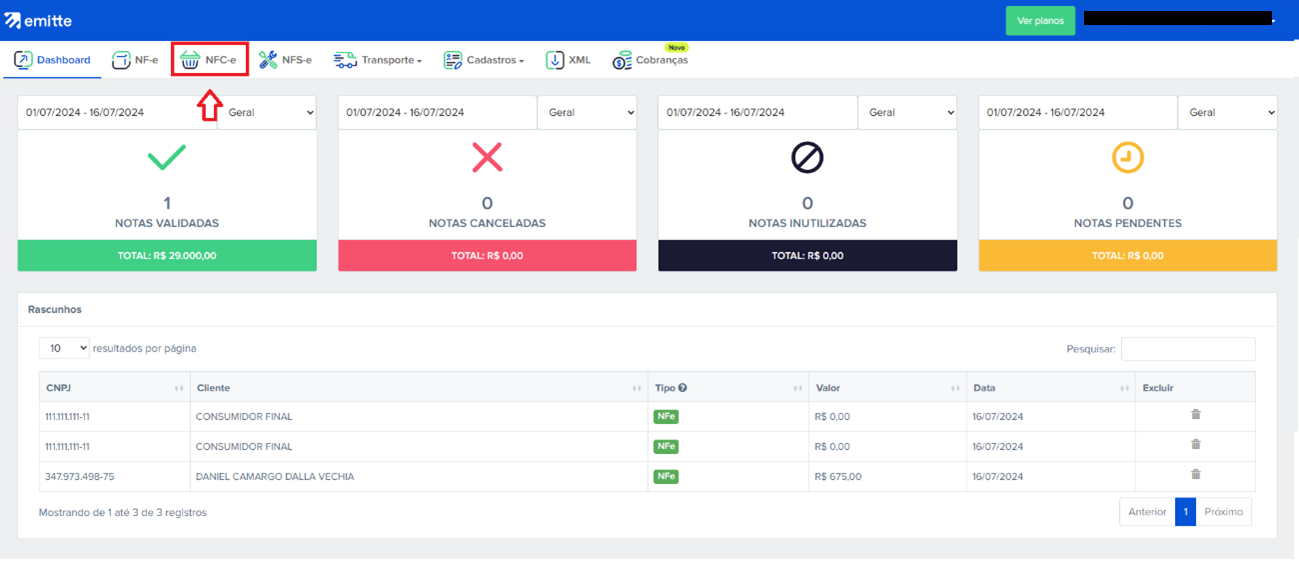Screen dimensions: 1299x563
Task: Switch to the Dashboard tab
Action: [x=52, y=60]
